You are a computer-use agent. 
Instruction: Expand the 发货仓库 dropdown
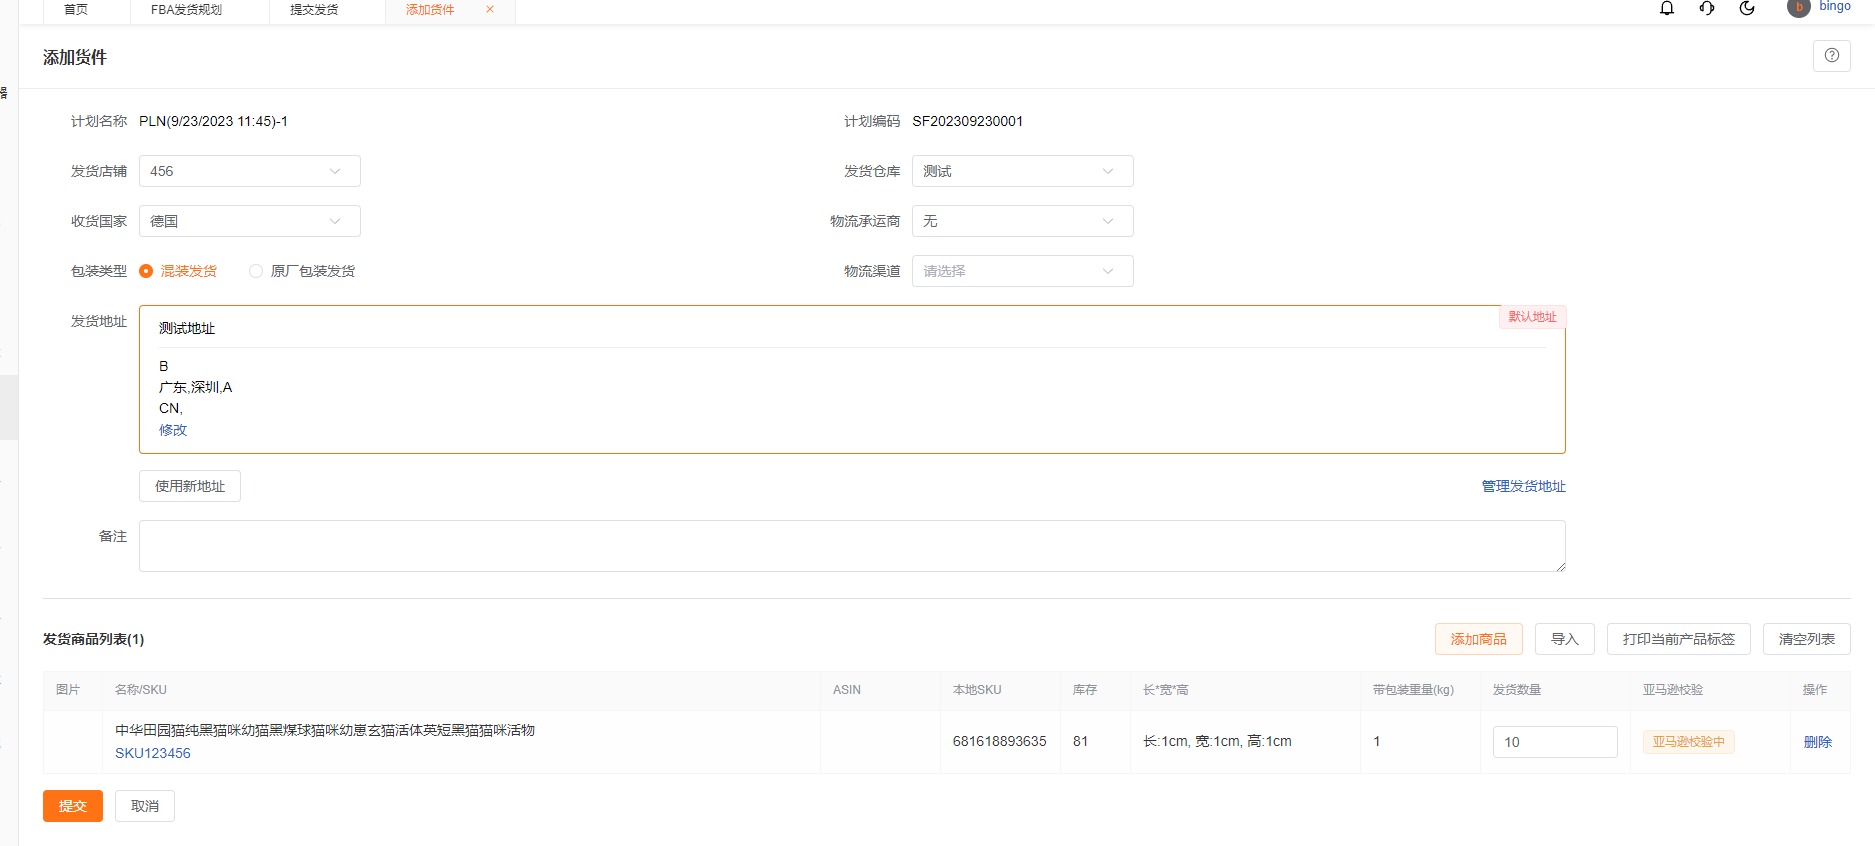(x=1022, y=171)
